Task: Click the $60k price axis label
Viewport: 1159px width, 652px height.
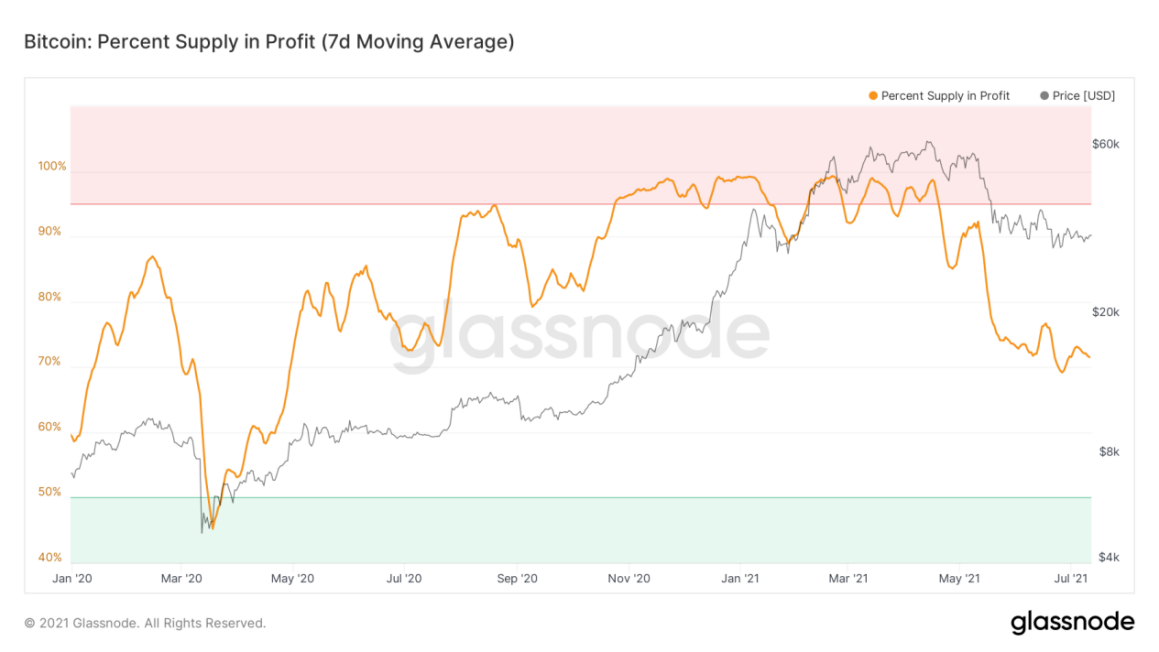Action: point(1106,144)
